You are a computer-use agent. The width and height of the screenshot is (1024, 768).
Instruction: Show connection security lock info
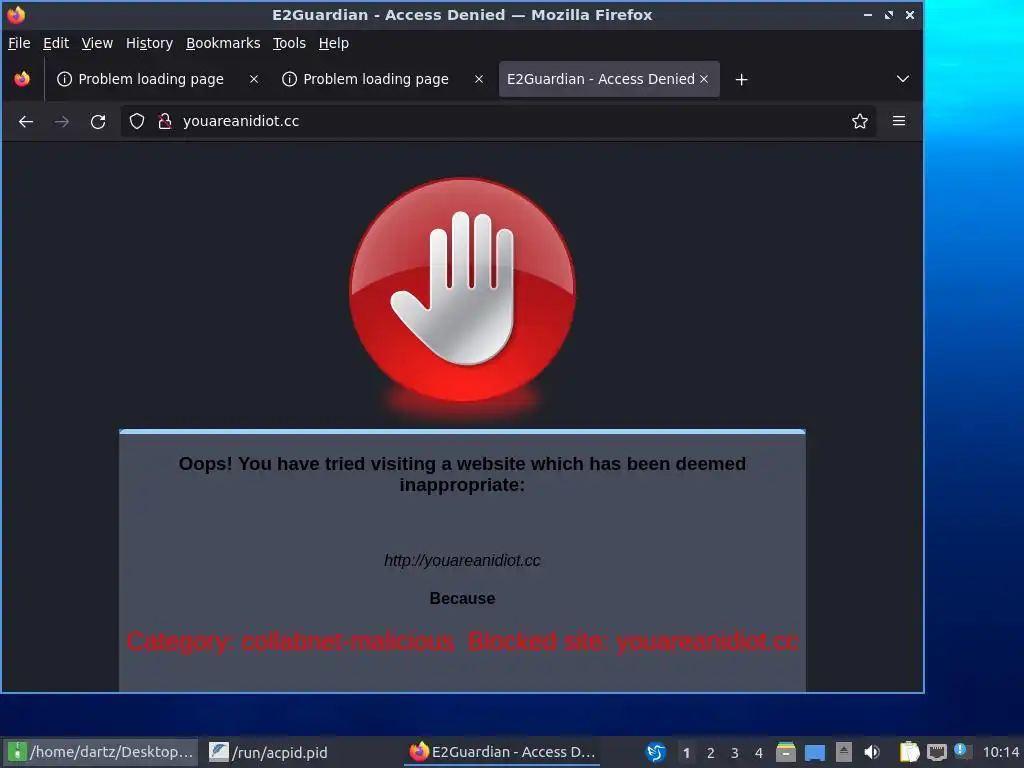point(165,121)
